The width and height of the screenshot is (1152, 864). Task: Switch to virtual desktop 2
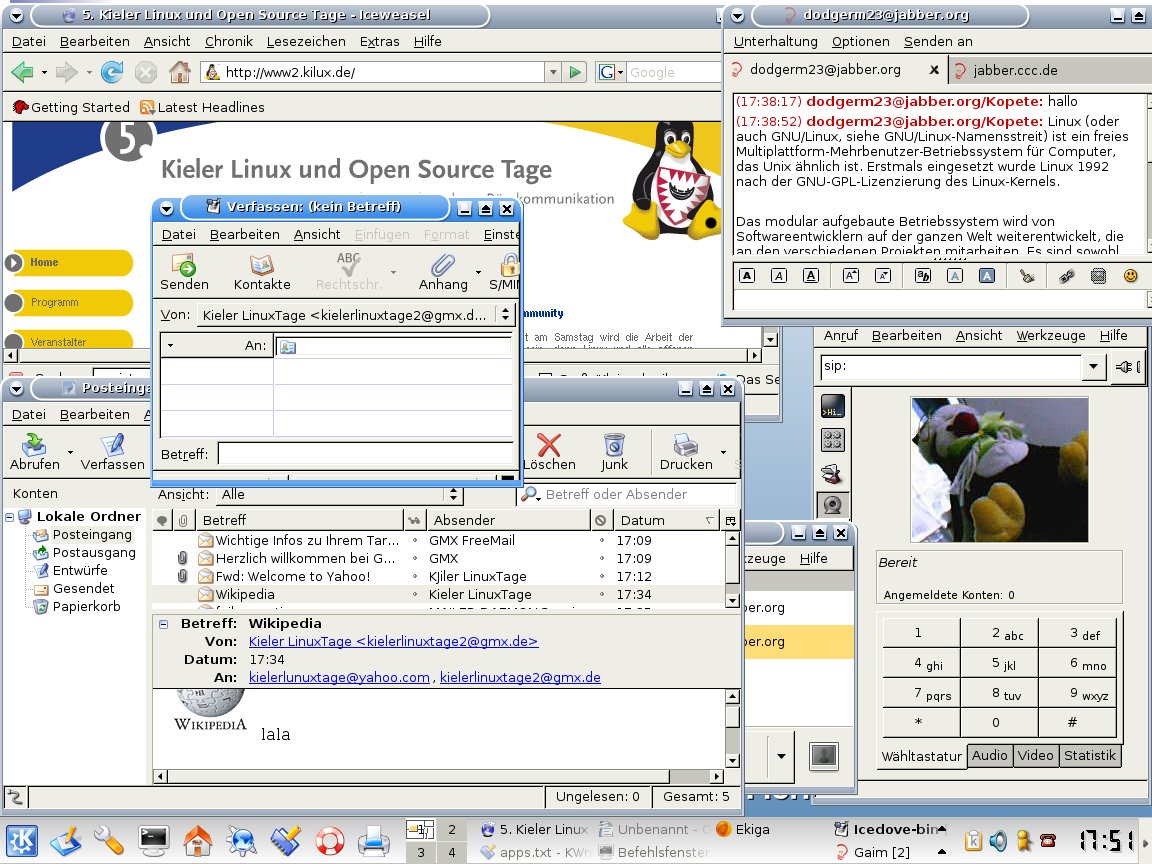point(452,829)
